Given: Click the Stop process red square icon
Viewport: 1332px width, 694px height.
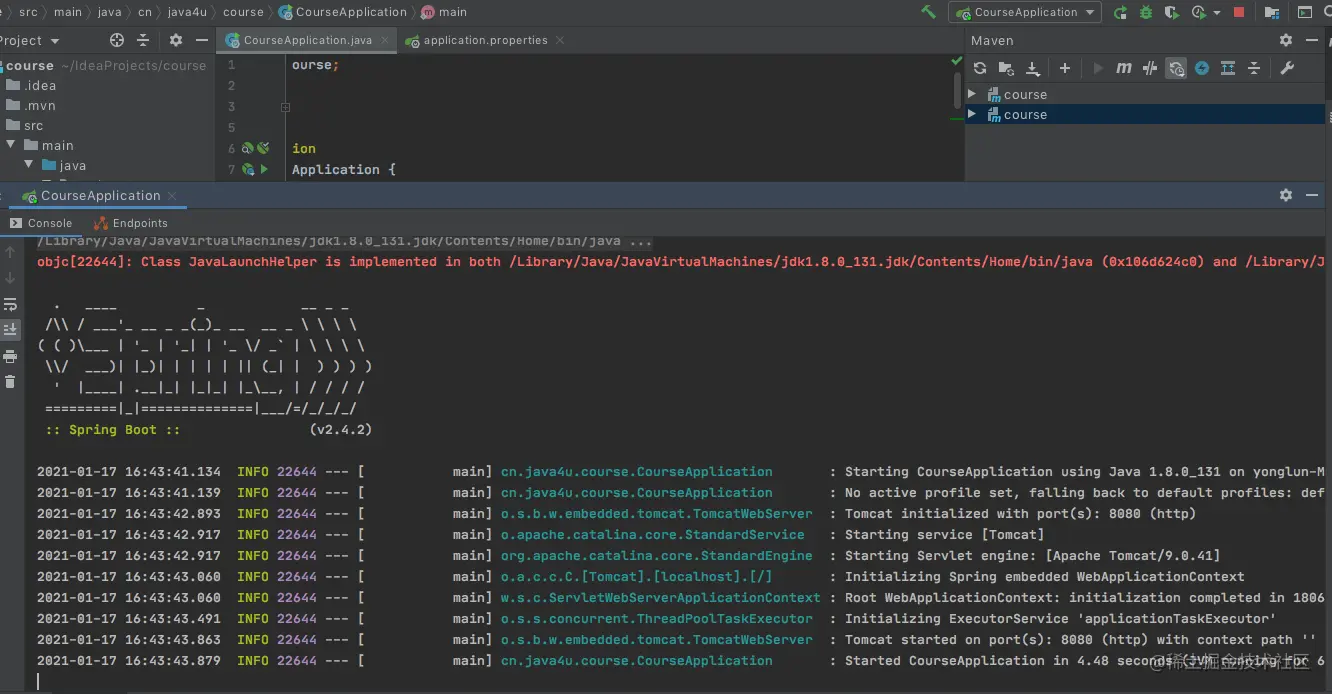Looking at the screenshot, I should coord(1239,12).
